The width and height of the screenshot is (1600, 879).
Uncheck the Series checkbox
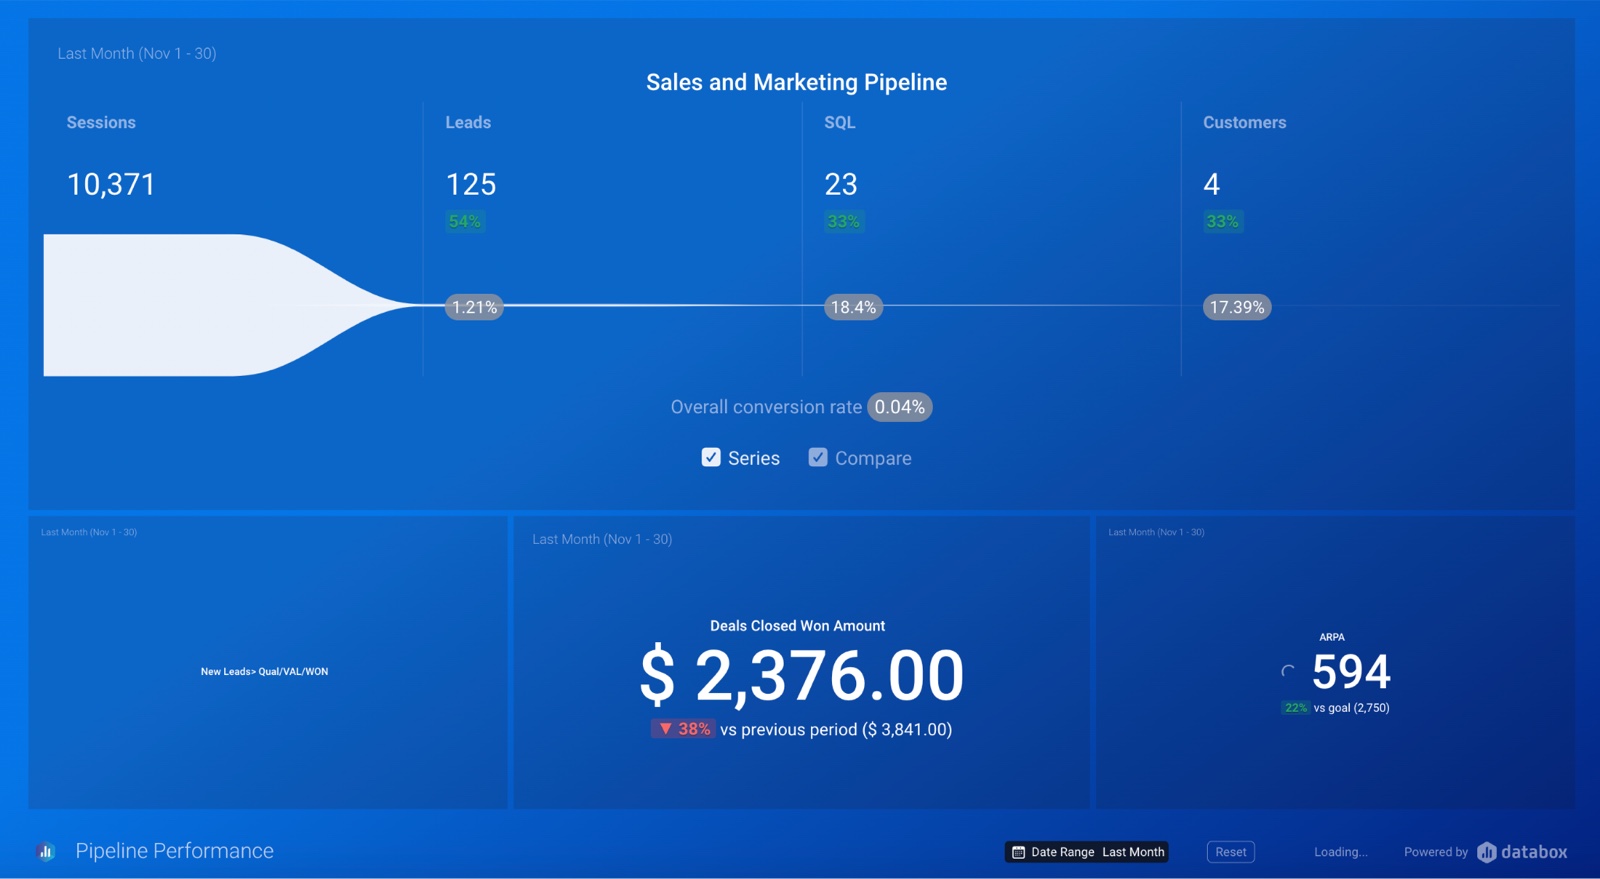coord(711,457)
